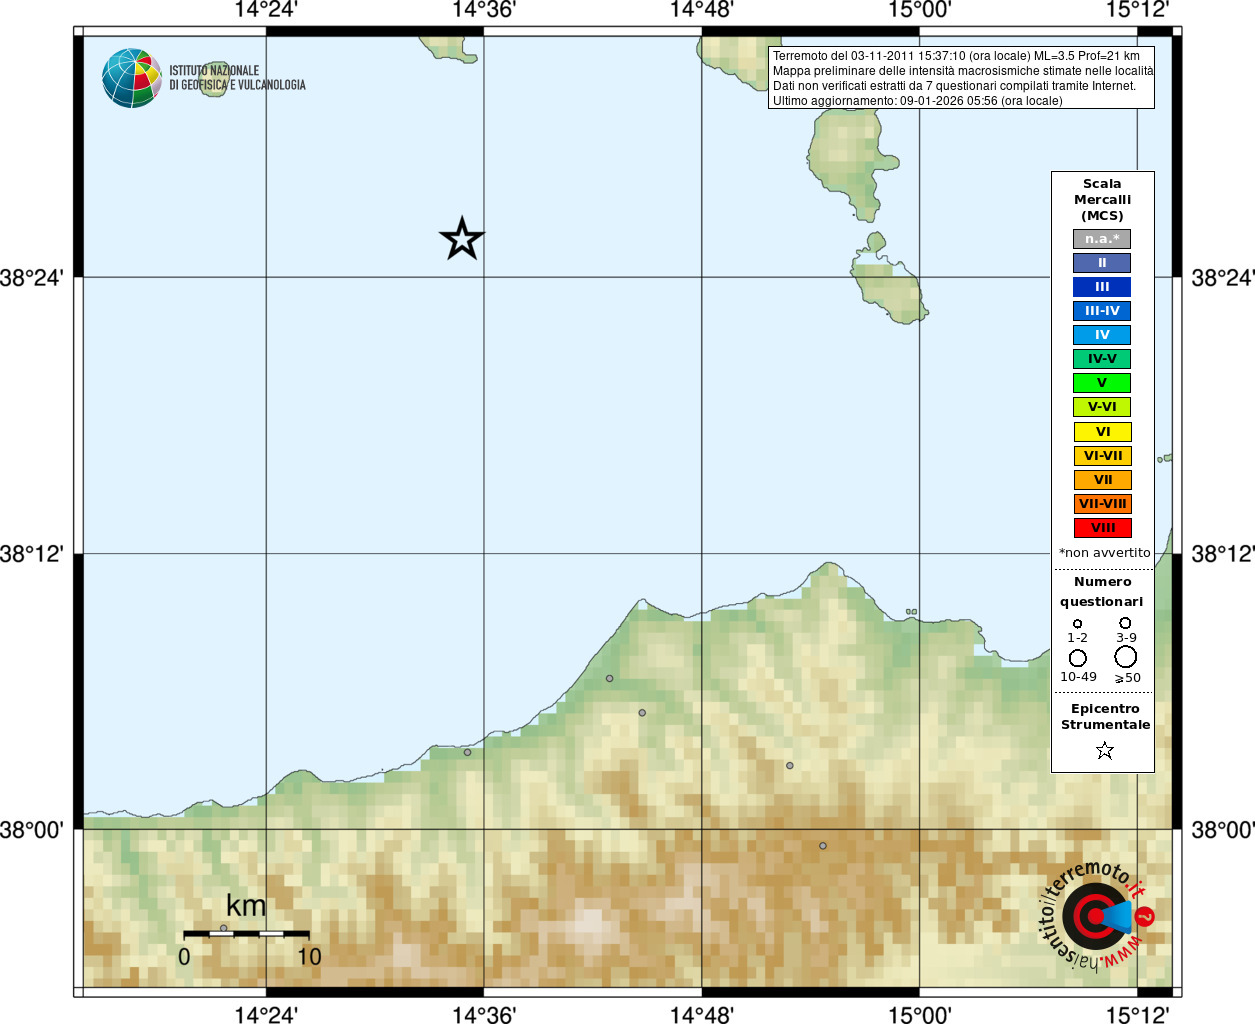Click the epicenter star on the map
The width and height of the screenshot is (1255, 1024).
pyautogui.click(x=461, y=239)
